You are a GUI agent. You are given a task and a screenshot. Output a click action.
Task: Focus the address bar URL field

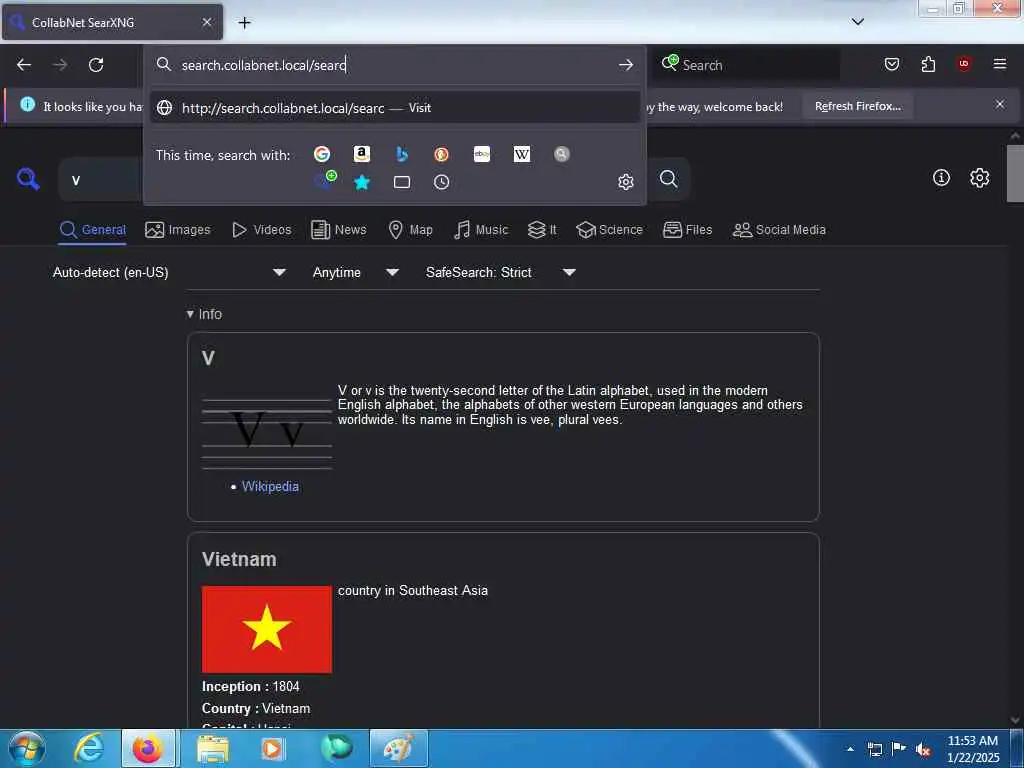pyautogui.click(x=395, y=65)
